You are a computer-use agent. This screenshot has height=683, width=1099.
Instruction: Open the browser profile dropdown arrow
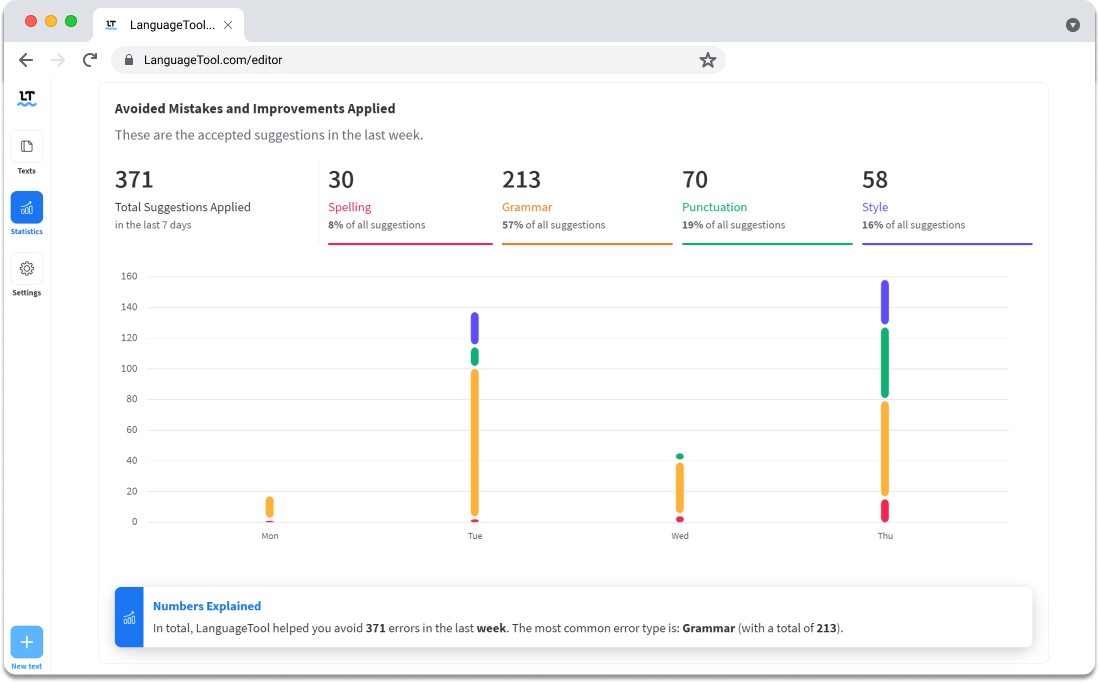click(1072, 25)
